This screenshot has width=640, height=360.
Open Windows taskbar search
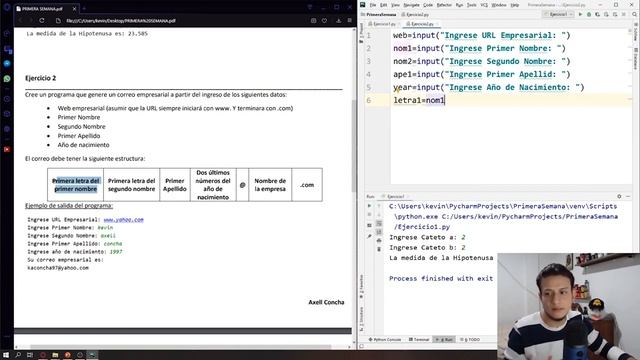pyautogui.click(x=18, y=355)
